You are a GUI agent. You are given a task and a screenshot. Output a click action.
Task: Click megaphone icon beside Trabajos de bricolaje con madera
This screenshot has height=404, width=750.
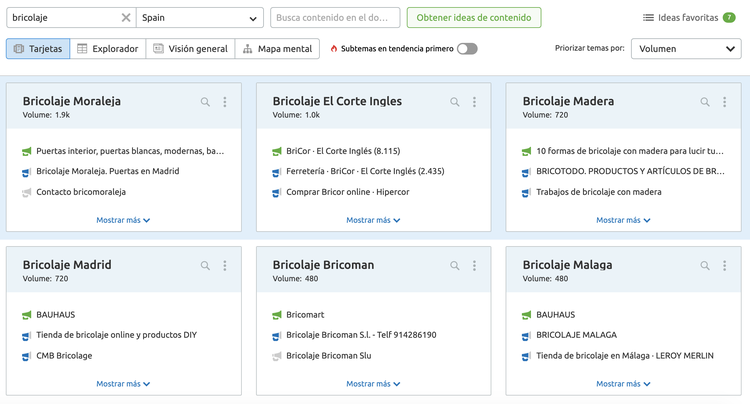click(526, 193)
